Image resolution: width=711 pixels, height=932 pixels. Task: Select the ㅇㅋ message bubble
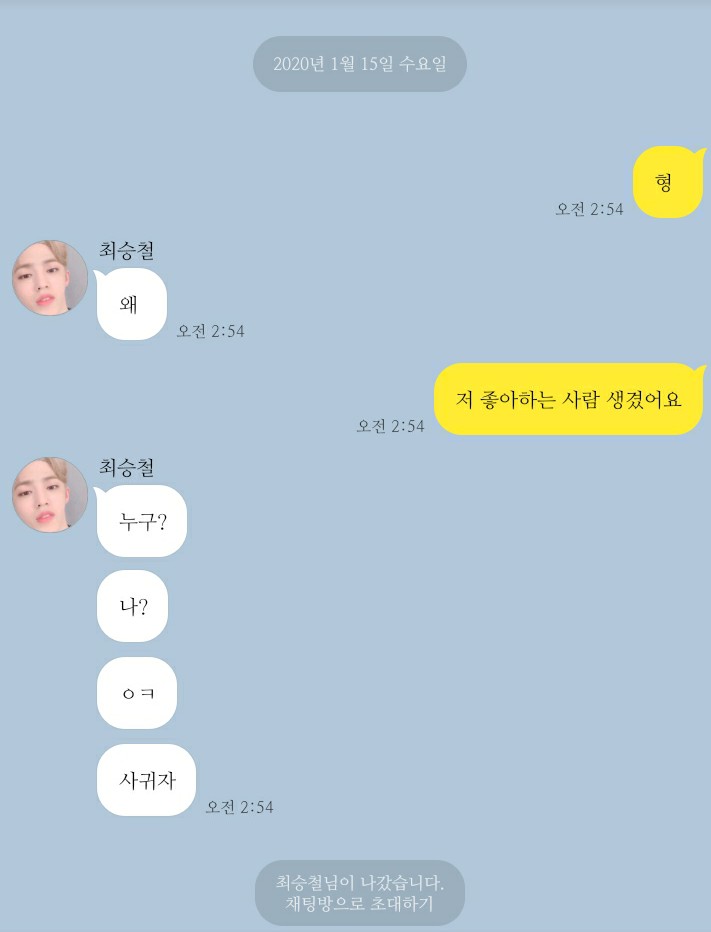137,693
